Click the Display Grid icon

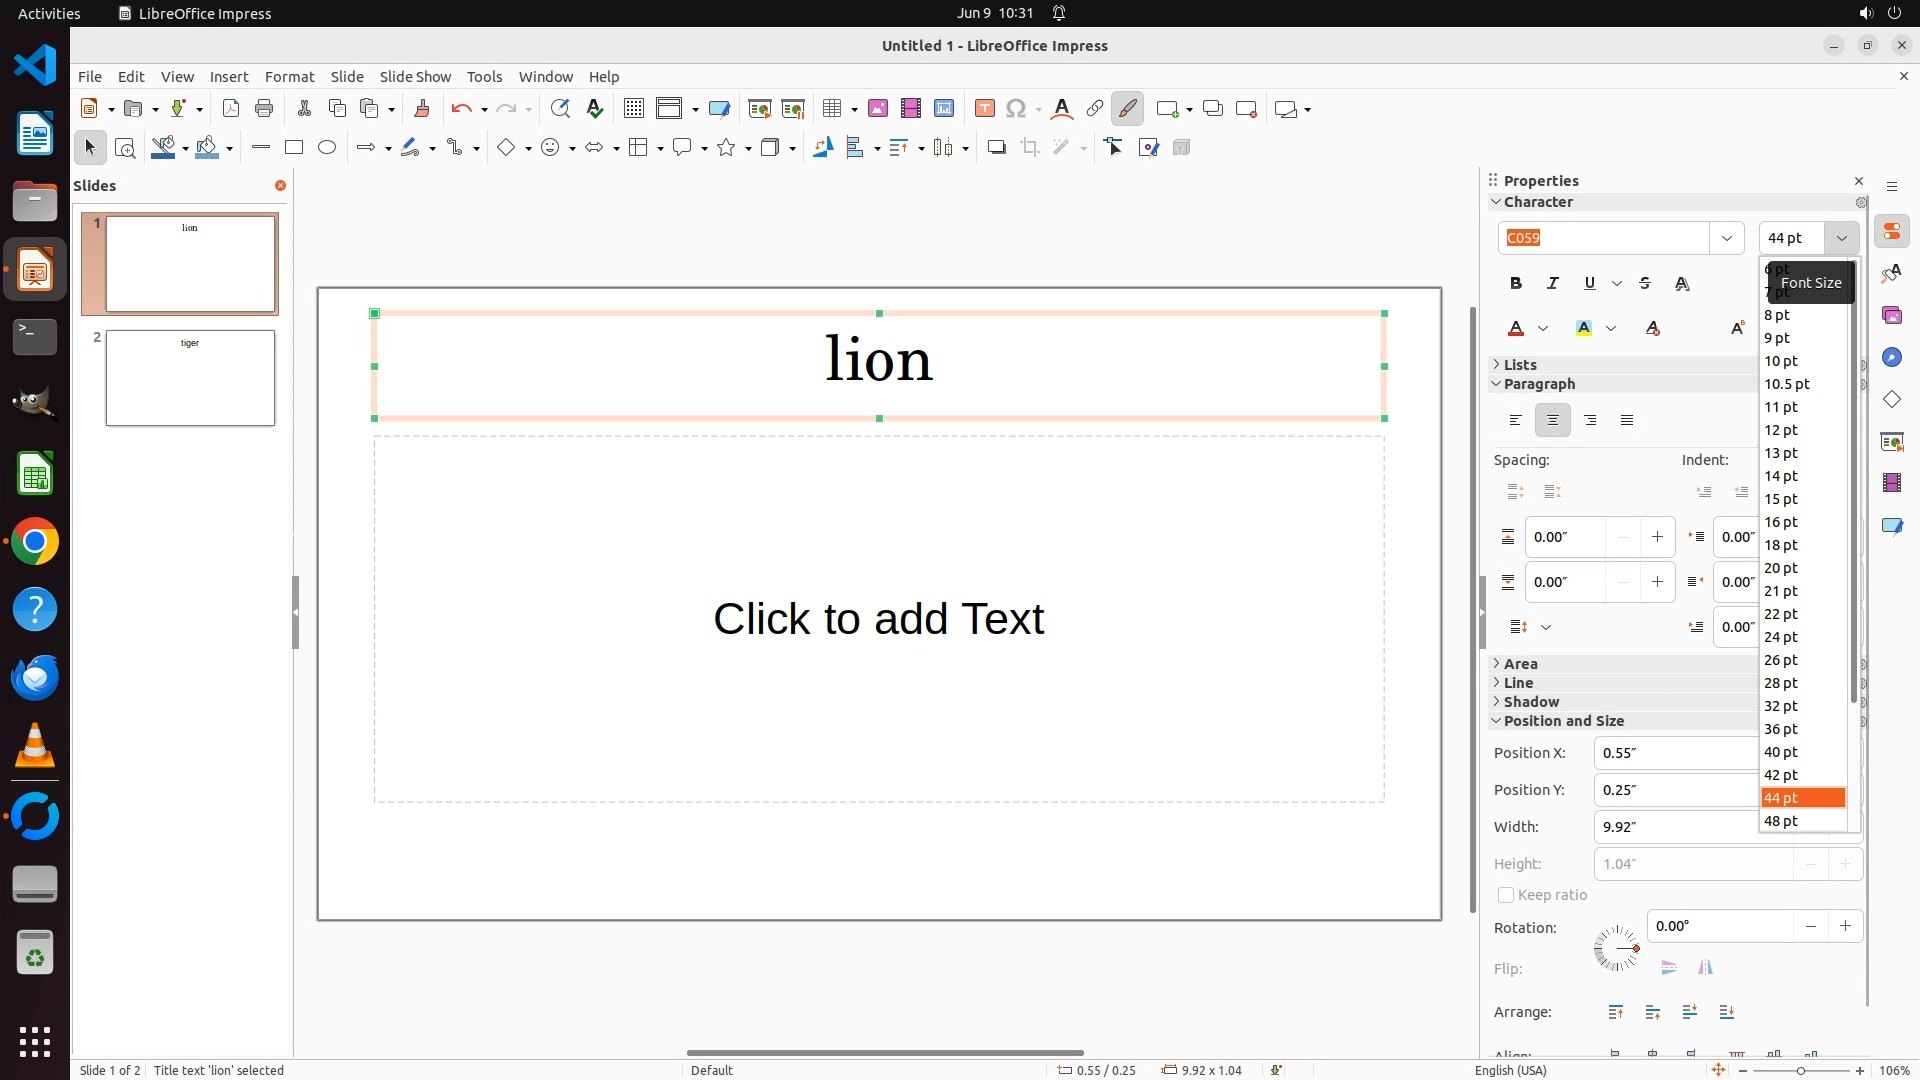point(633,109)
